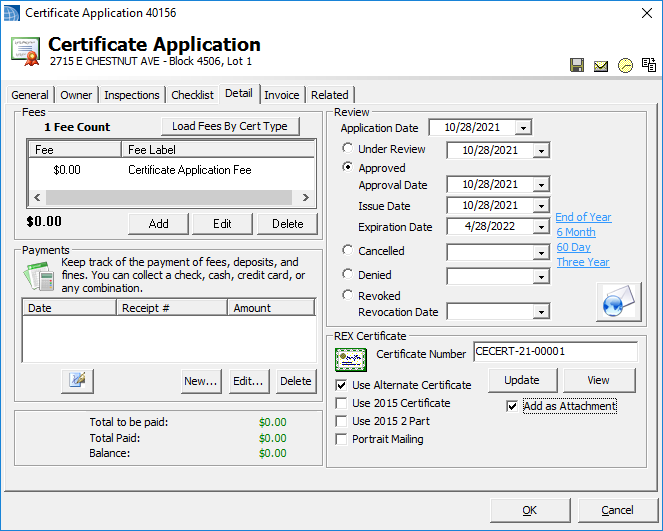
Task: Click the 60 Day link
Action: (x=573, y=247)
